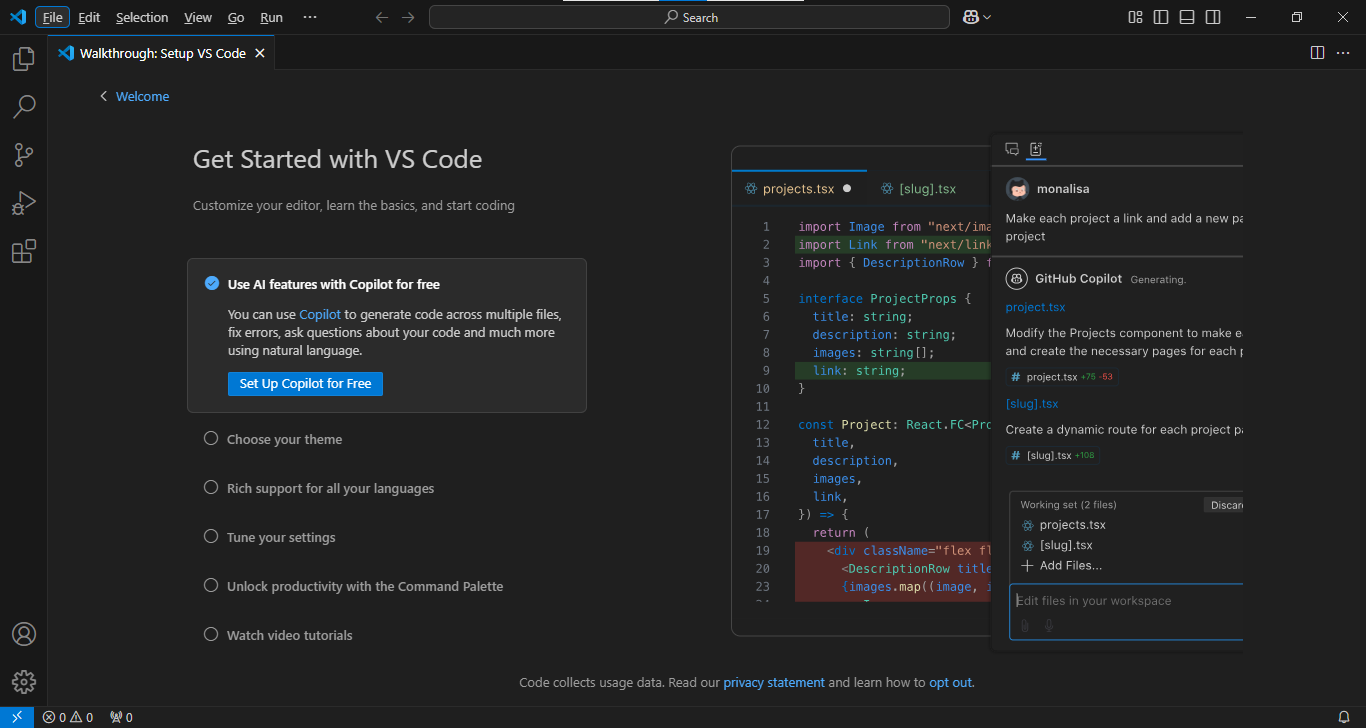This screenshot has width=1366, height=728.
Task: Open the Manage gear icon
Action: pos(23,682)
